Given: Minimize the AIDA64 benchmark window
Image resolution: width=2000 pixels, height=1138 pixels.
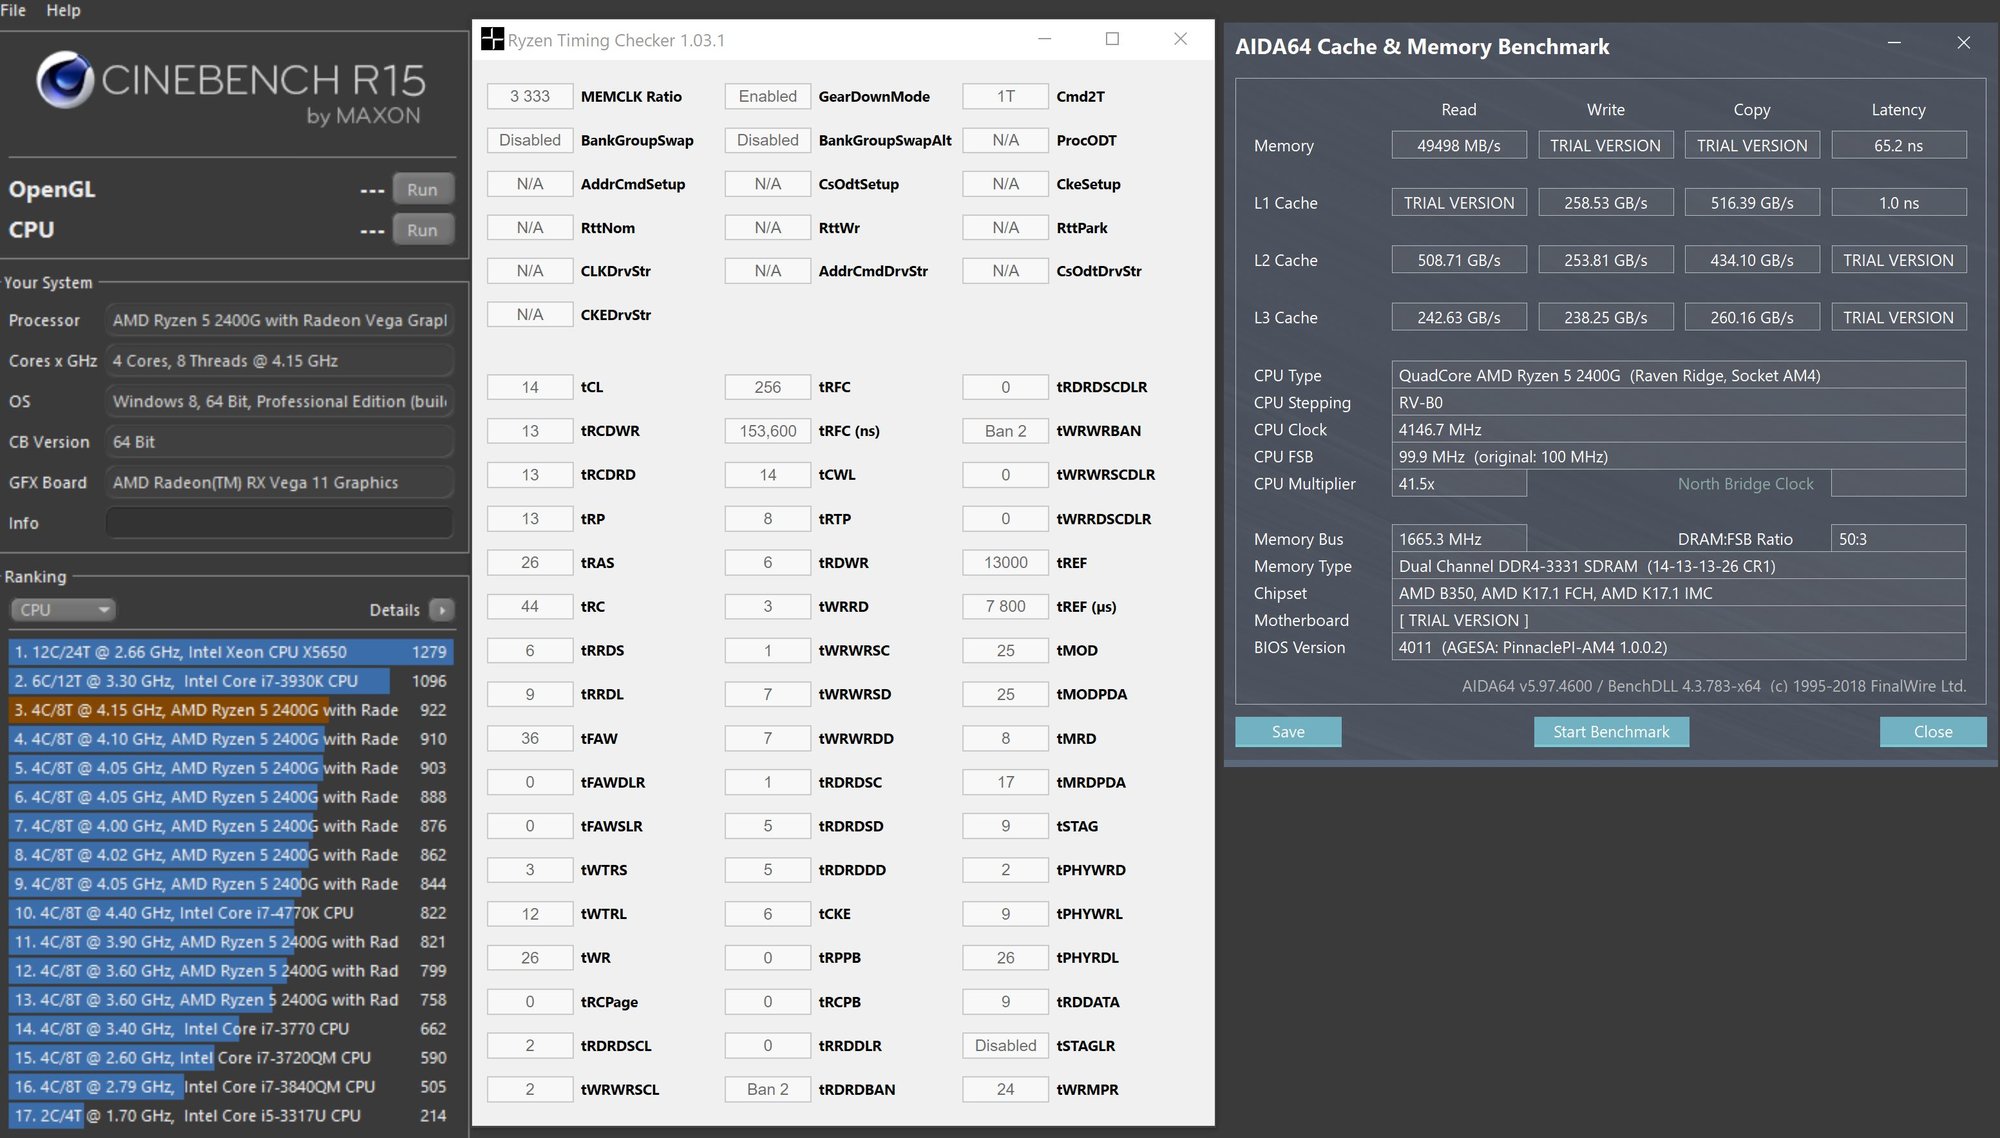Looking at the screenshot, I should click(1894, 43).
